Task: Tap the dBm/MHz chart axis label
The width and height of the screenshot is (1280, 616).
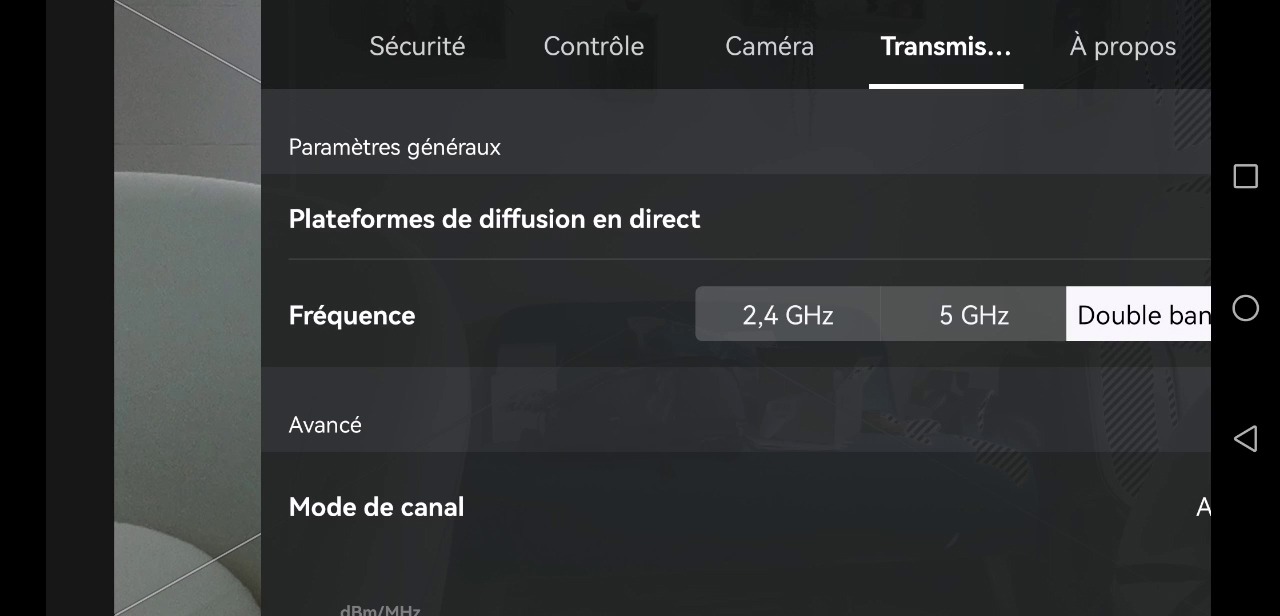Action: (x=380, y=609)
